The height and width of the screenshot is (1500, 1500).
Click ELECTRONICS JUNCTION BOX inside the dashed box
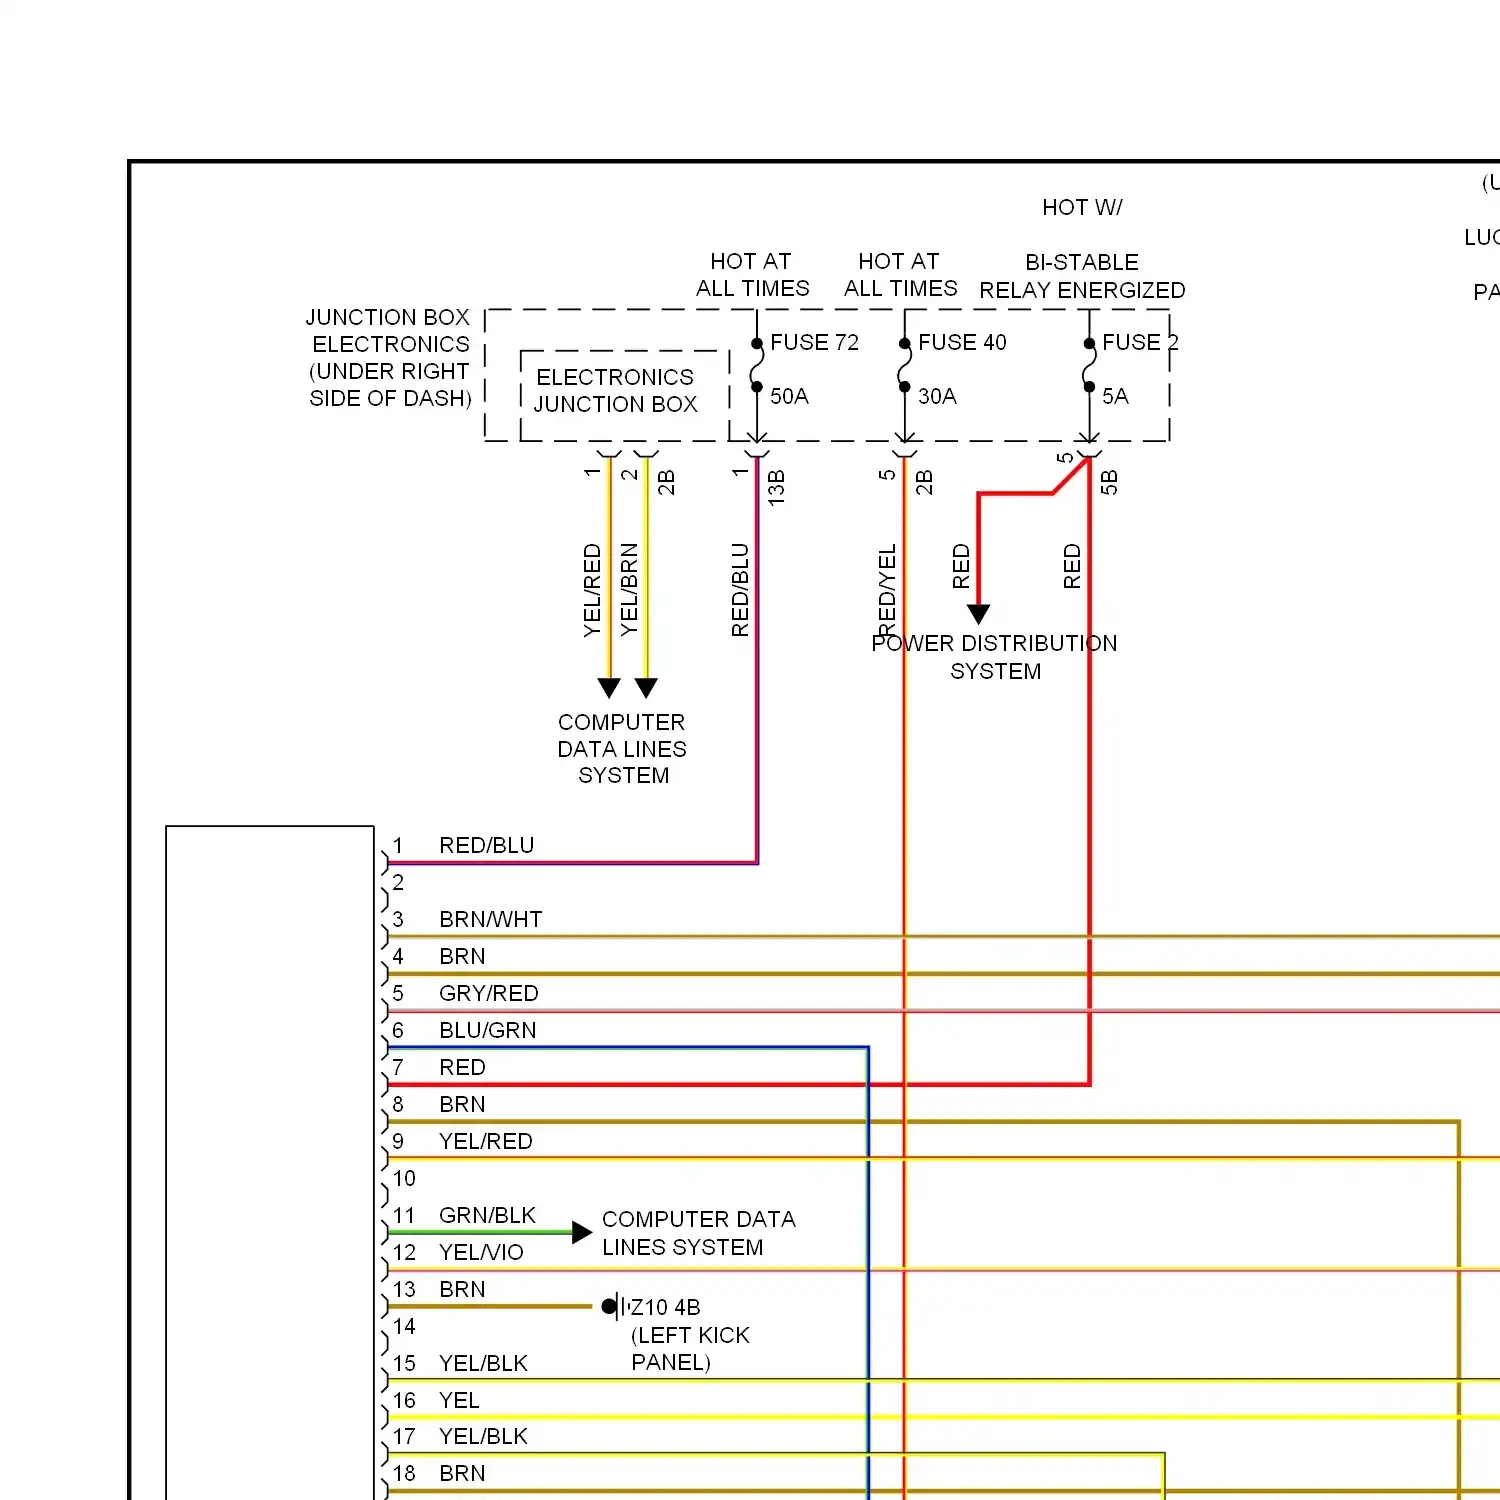[615, 390]
